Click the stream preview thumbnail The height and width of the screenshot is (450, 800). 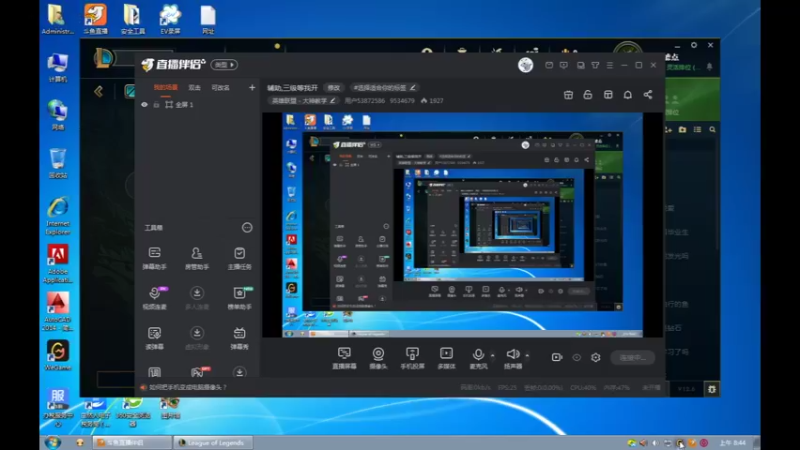(463, 225)
